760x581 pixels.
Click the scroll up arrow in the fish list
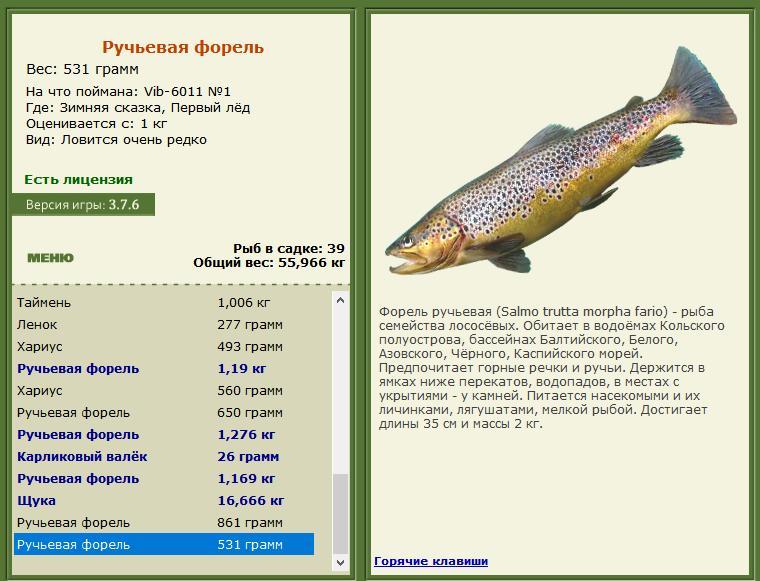340,300
